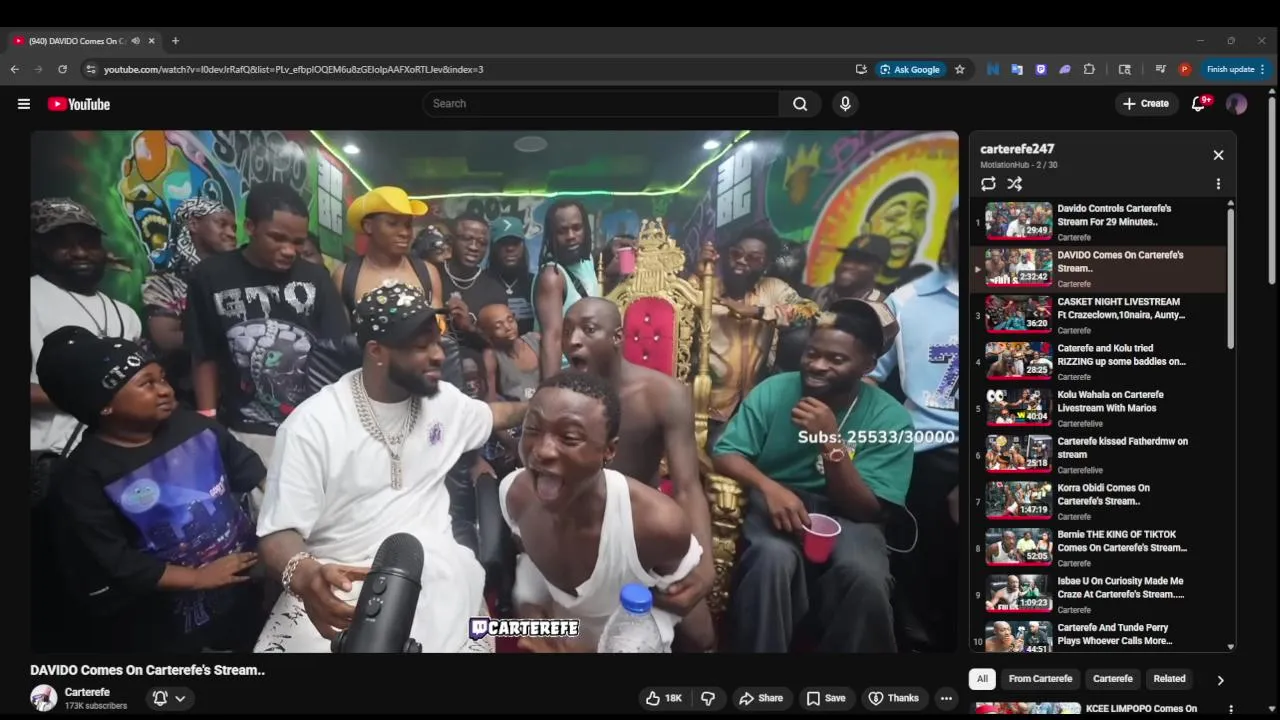Open Carterefe channel name link
1280x720 pixels.
point(87,692)
